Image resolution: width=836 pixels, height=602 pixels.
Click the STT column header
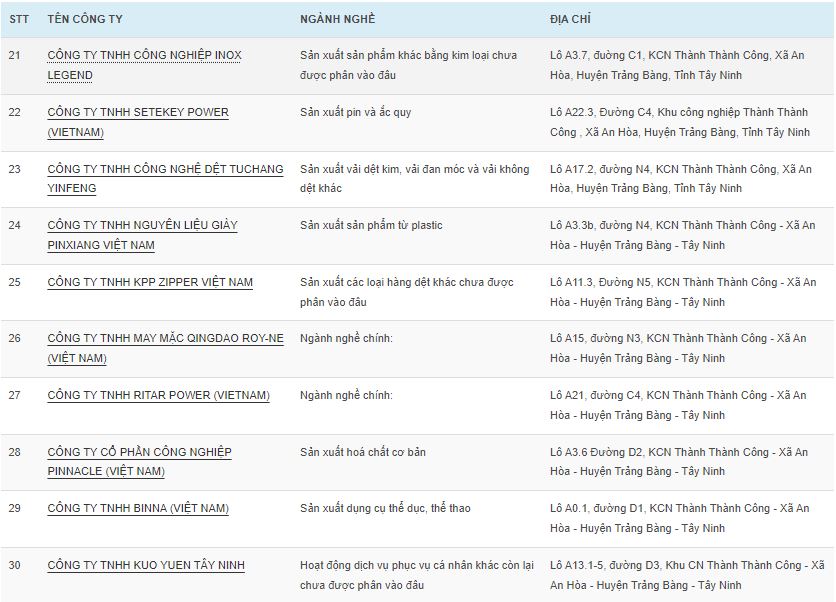point(19,20)
